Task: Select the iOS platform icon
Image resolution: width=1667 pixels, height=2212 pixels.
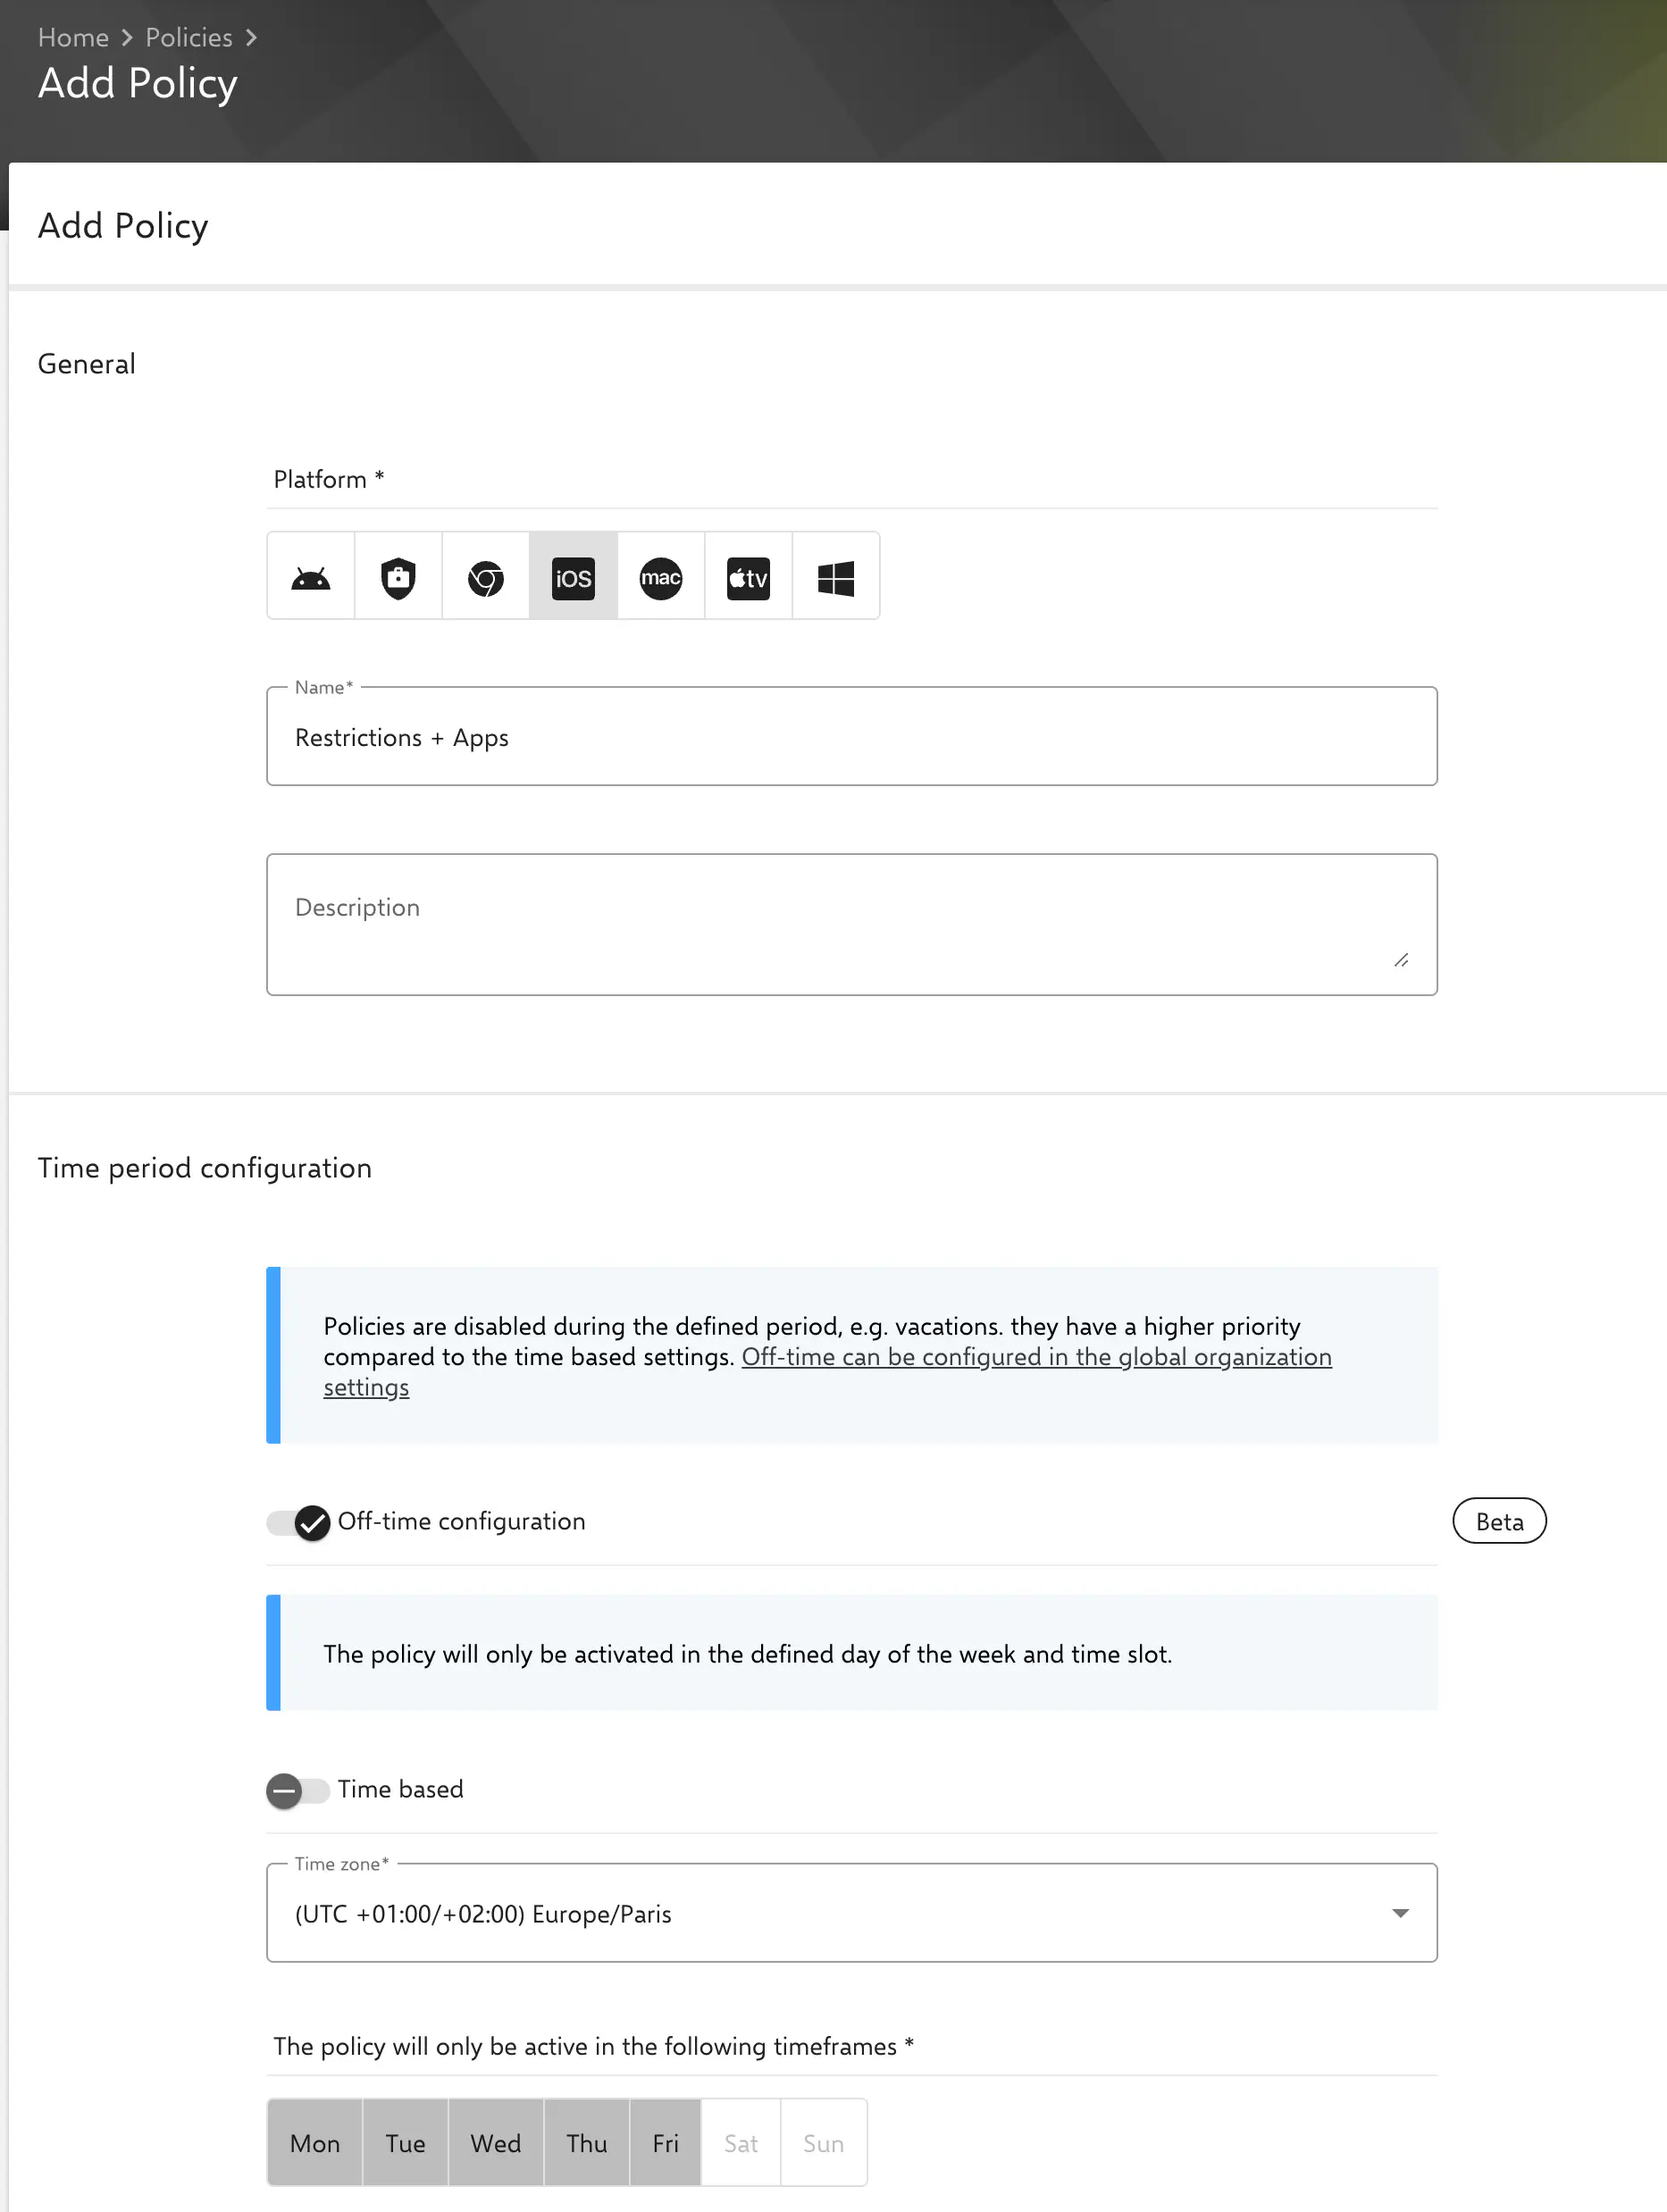Action: tap(573, 577)
